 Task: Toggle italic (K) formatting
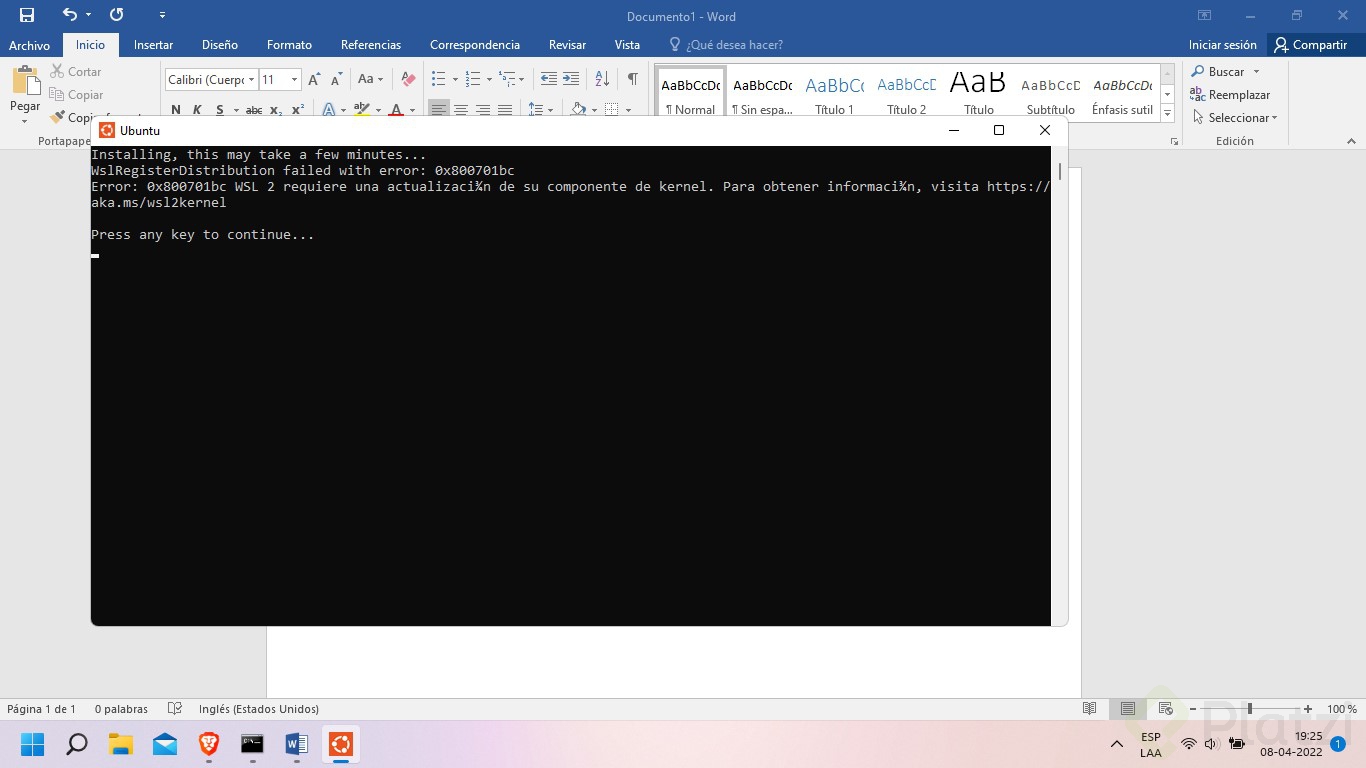[197, 110]
